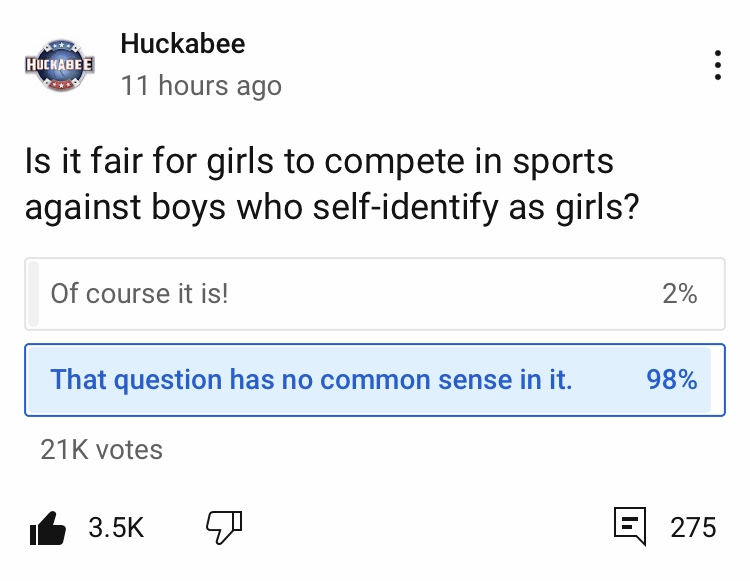Image resolution: width=750 pixels, height=581 pixels.
Task: Click the "21K votes" total
Action: (x=101, y=450)
